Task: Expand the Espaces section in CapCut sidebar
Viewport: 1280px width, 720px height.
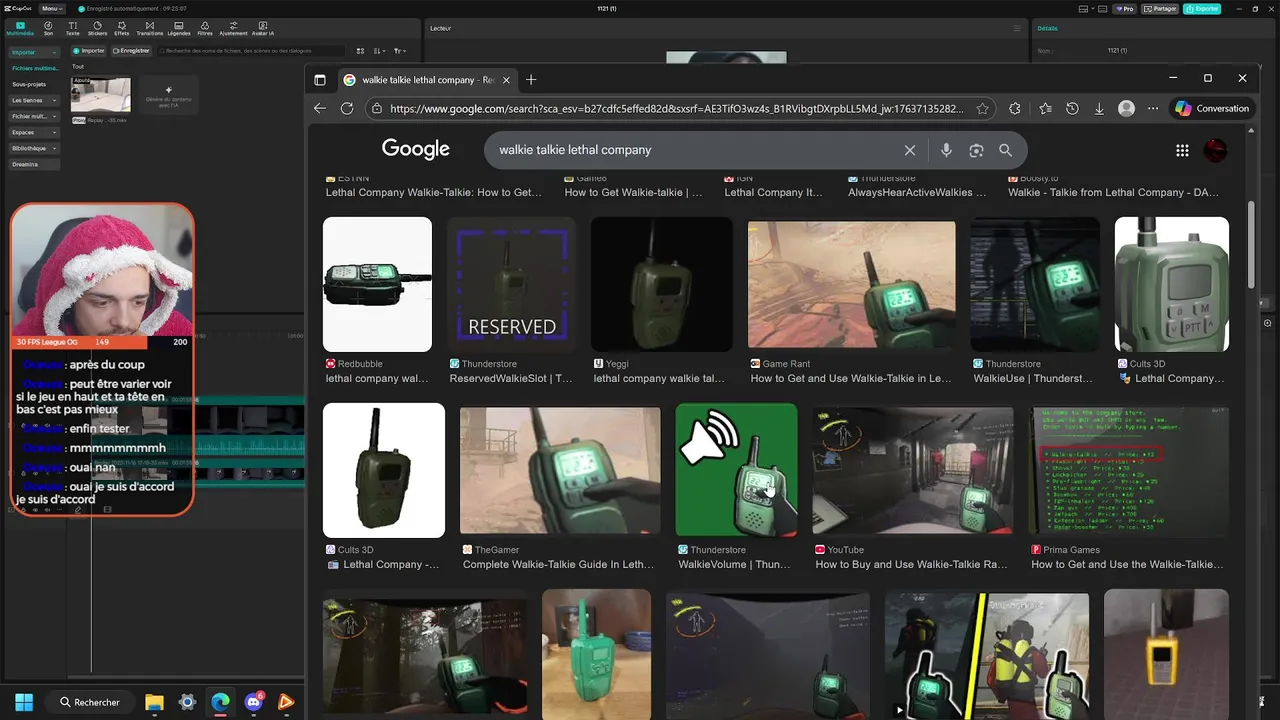Action: 34,132
